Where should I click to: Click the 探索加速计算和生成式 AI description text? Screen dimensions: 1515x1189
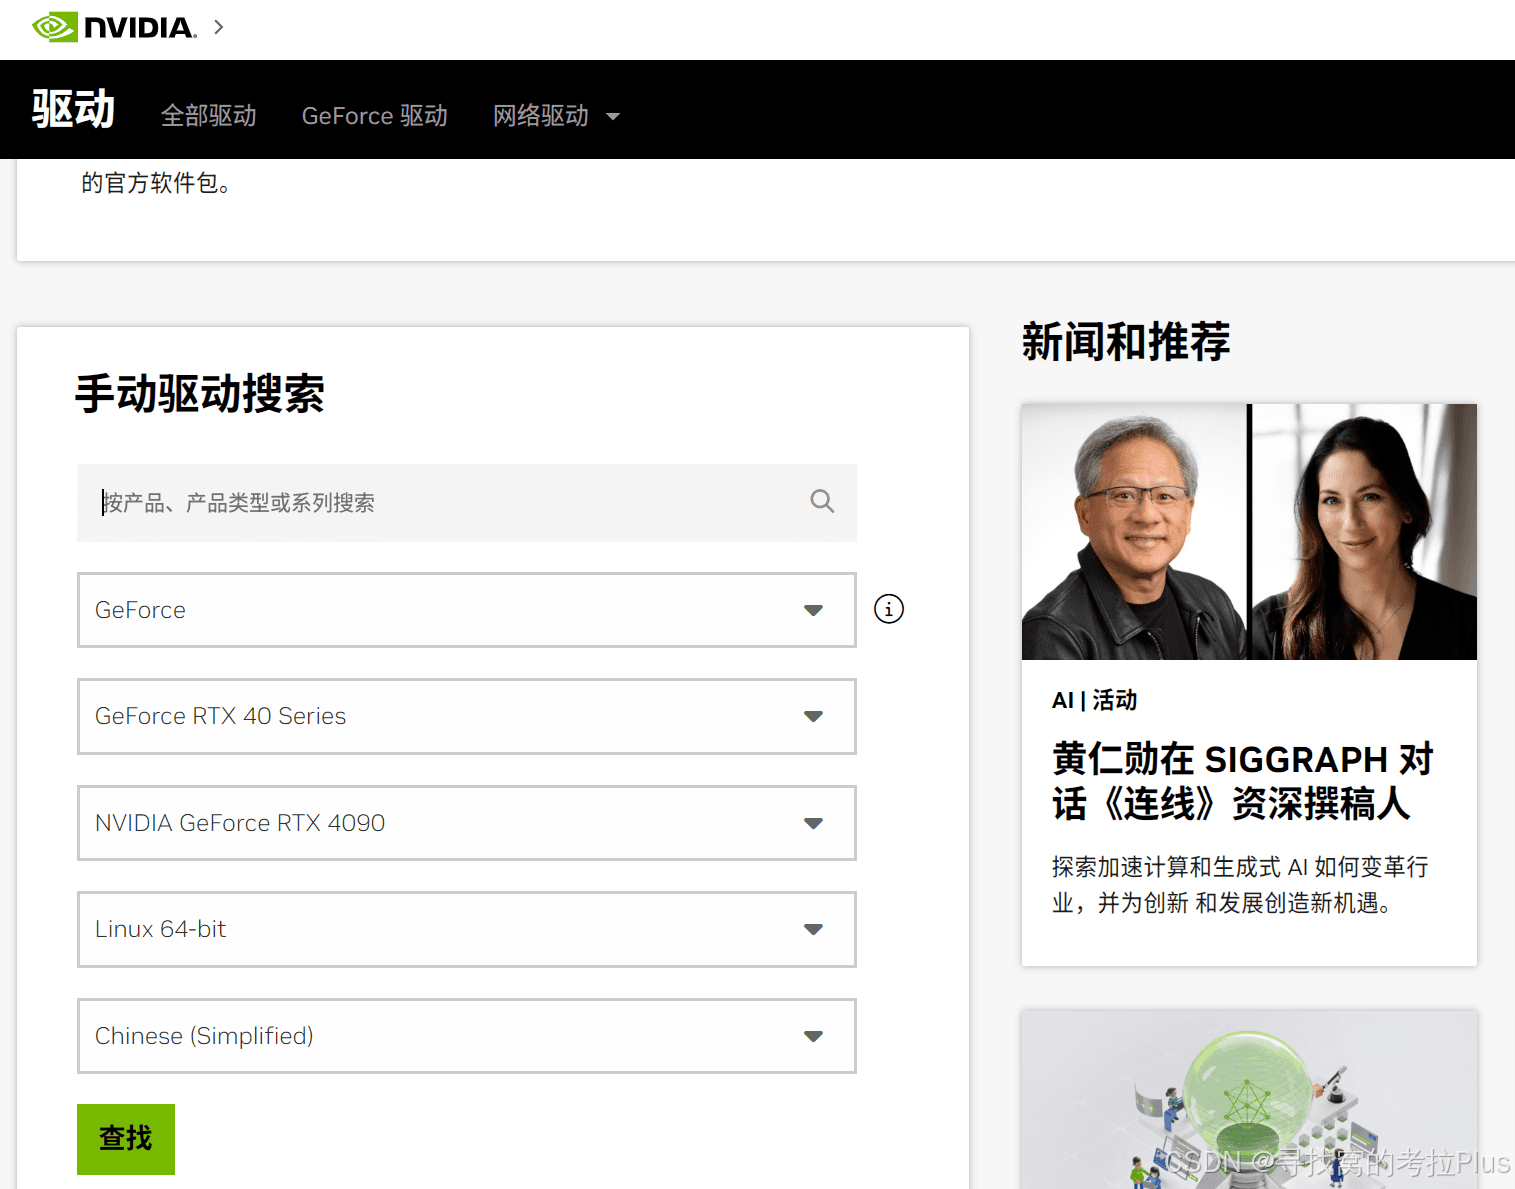pyautogui.click(x=1240, y=885)
